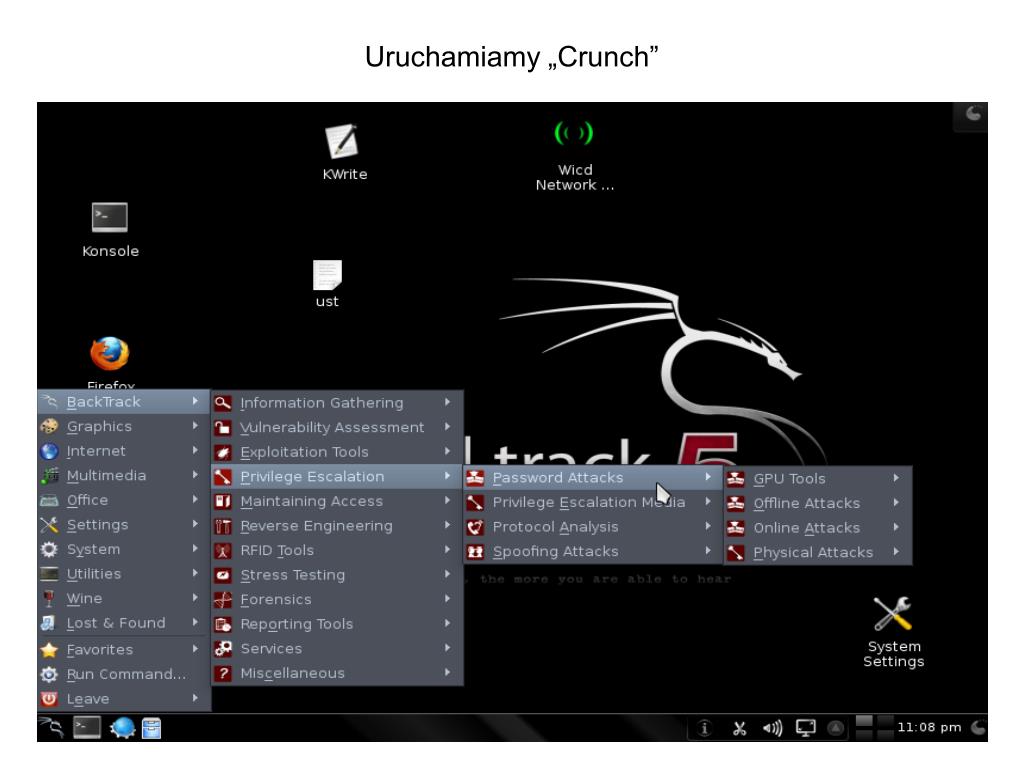Click the Reverse Engineering icon
The height and width of the screenshot is (768, 1024).
[x=223, y=526]
